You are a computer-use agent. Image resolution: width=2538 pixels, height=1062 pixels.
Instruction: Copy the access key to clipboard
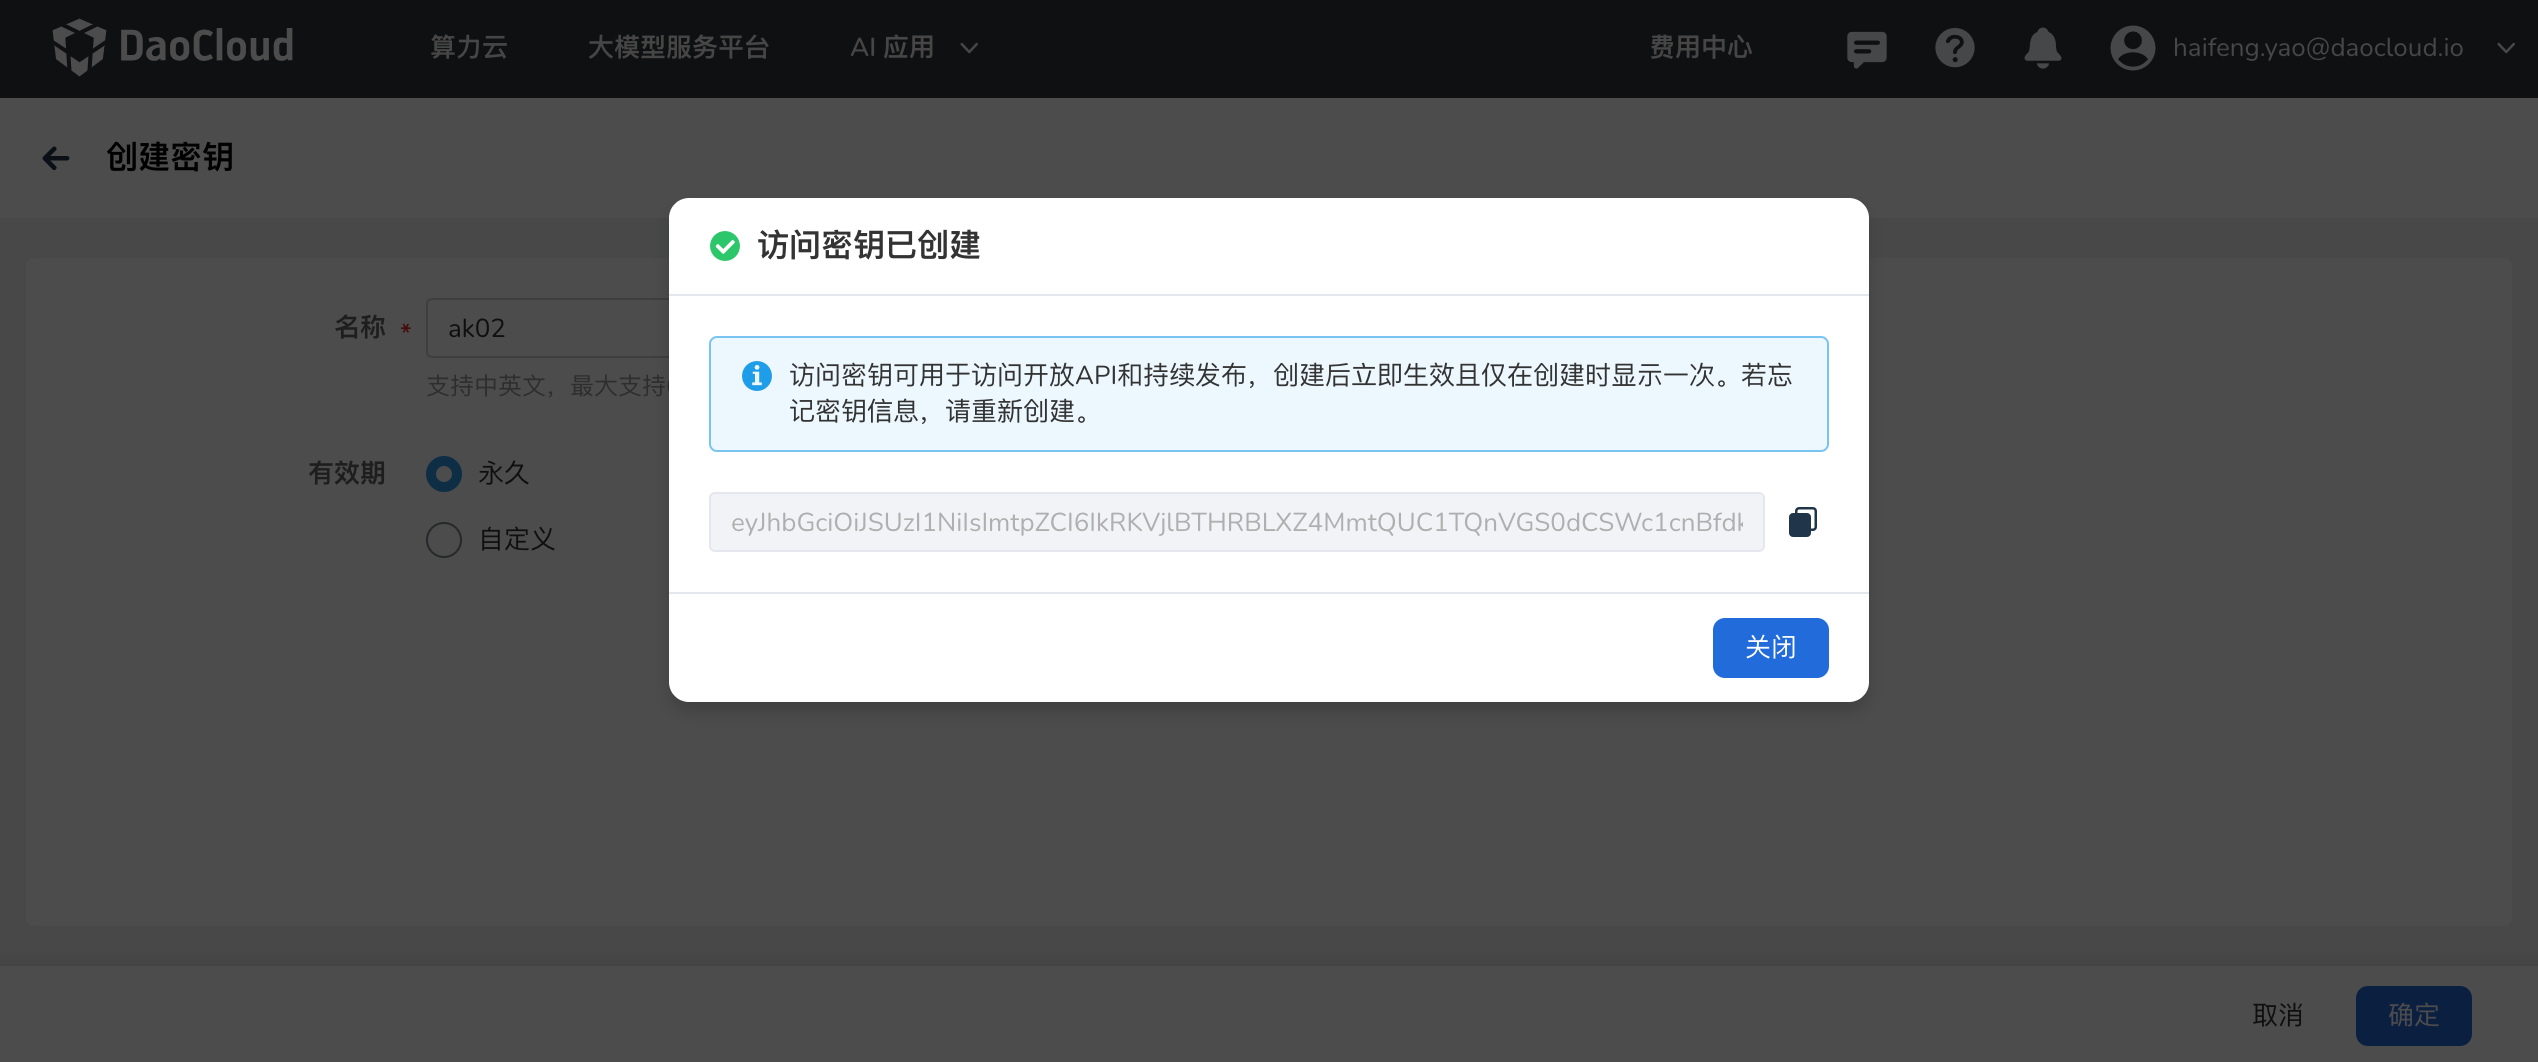(1802, 522)
